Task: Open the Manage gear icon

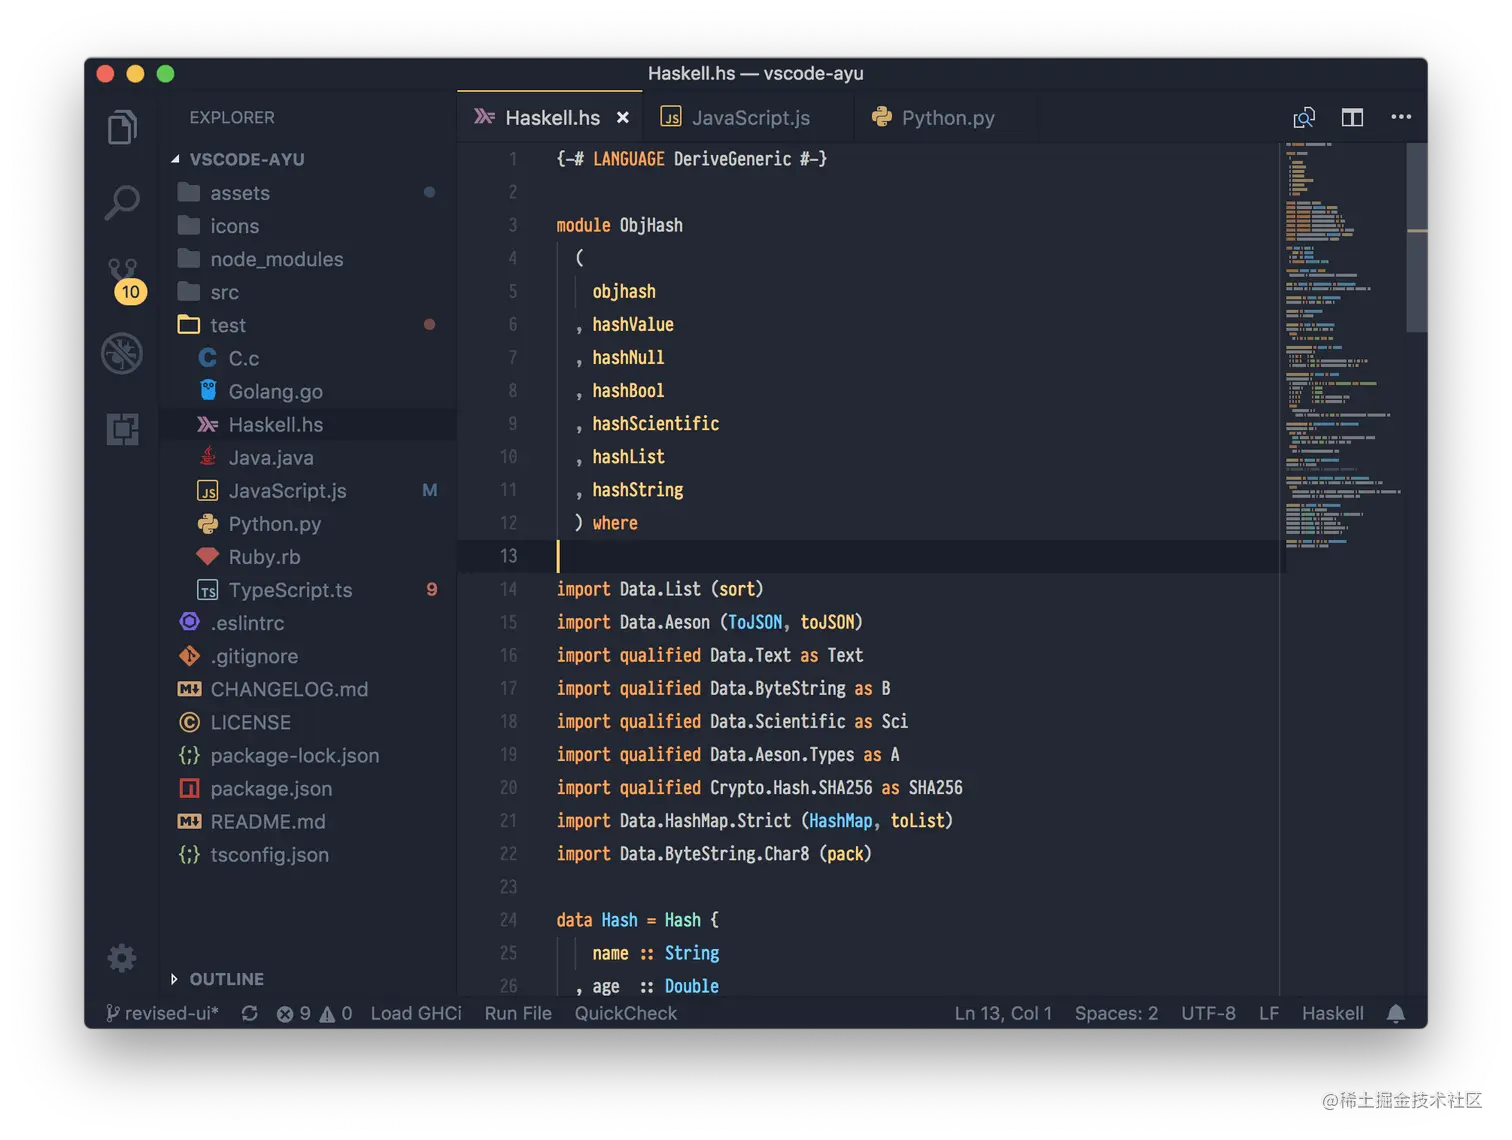Action: tap(122, 958)
